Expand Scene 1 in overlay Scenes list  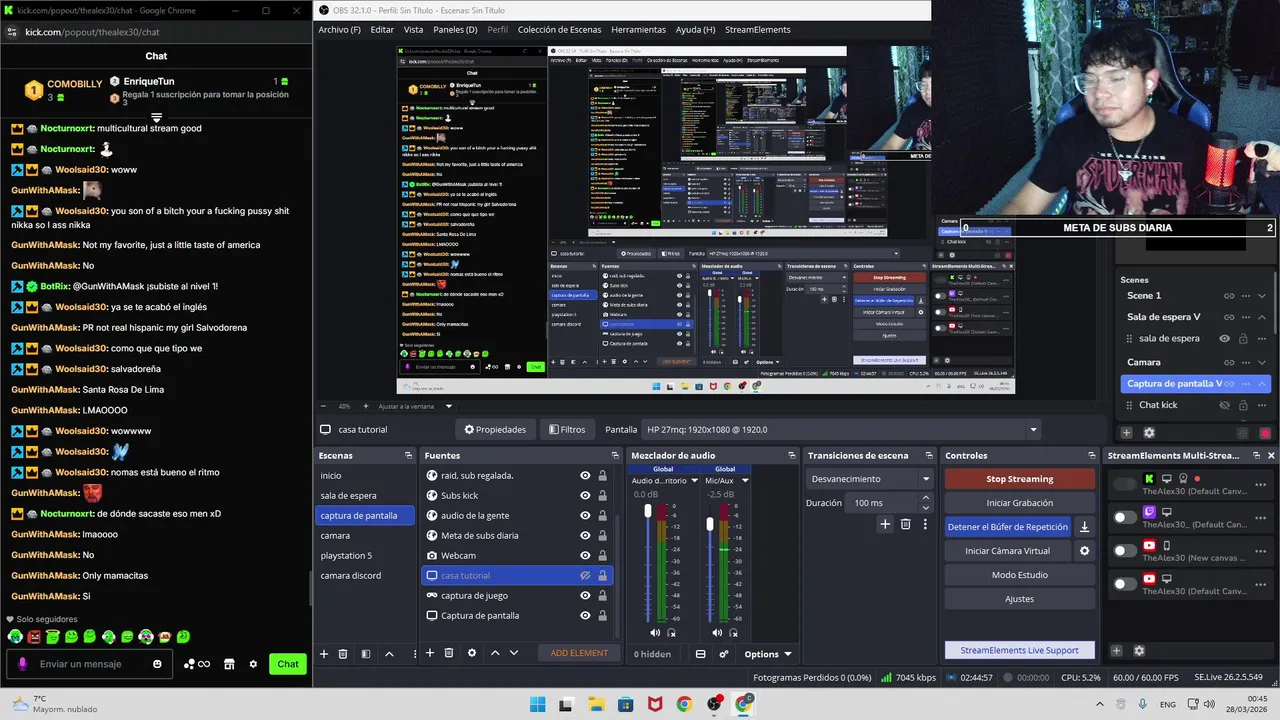pyautogui.click(x=1261, y=296)
